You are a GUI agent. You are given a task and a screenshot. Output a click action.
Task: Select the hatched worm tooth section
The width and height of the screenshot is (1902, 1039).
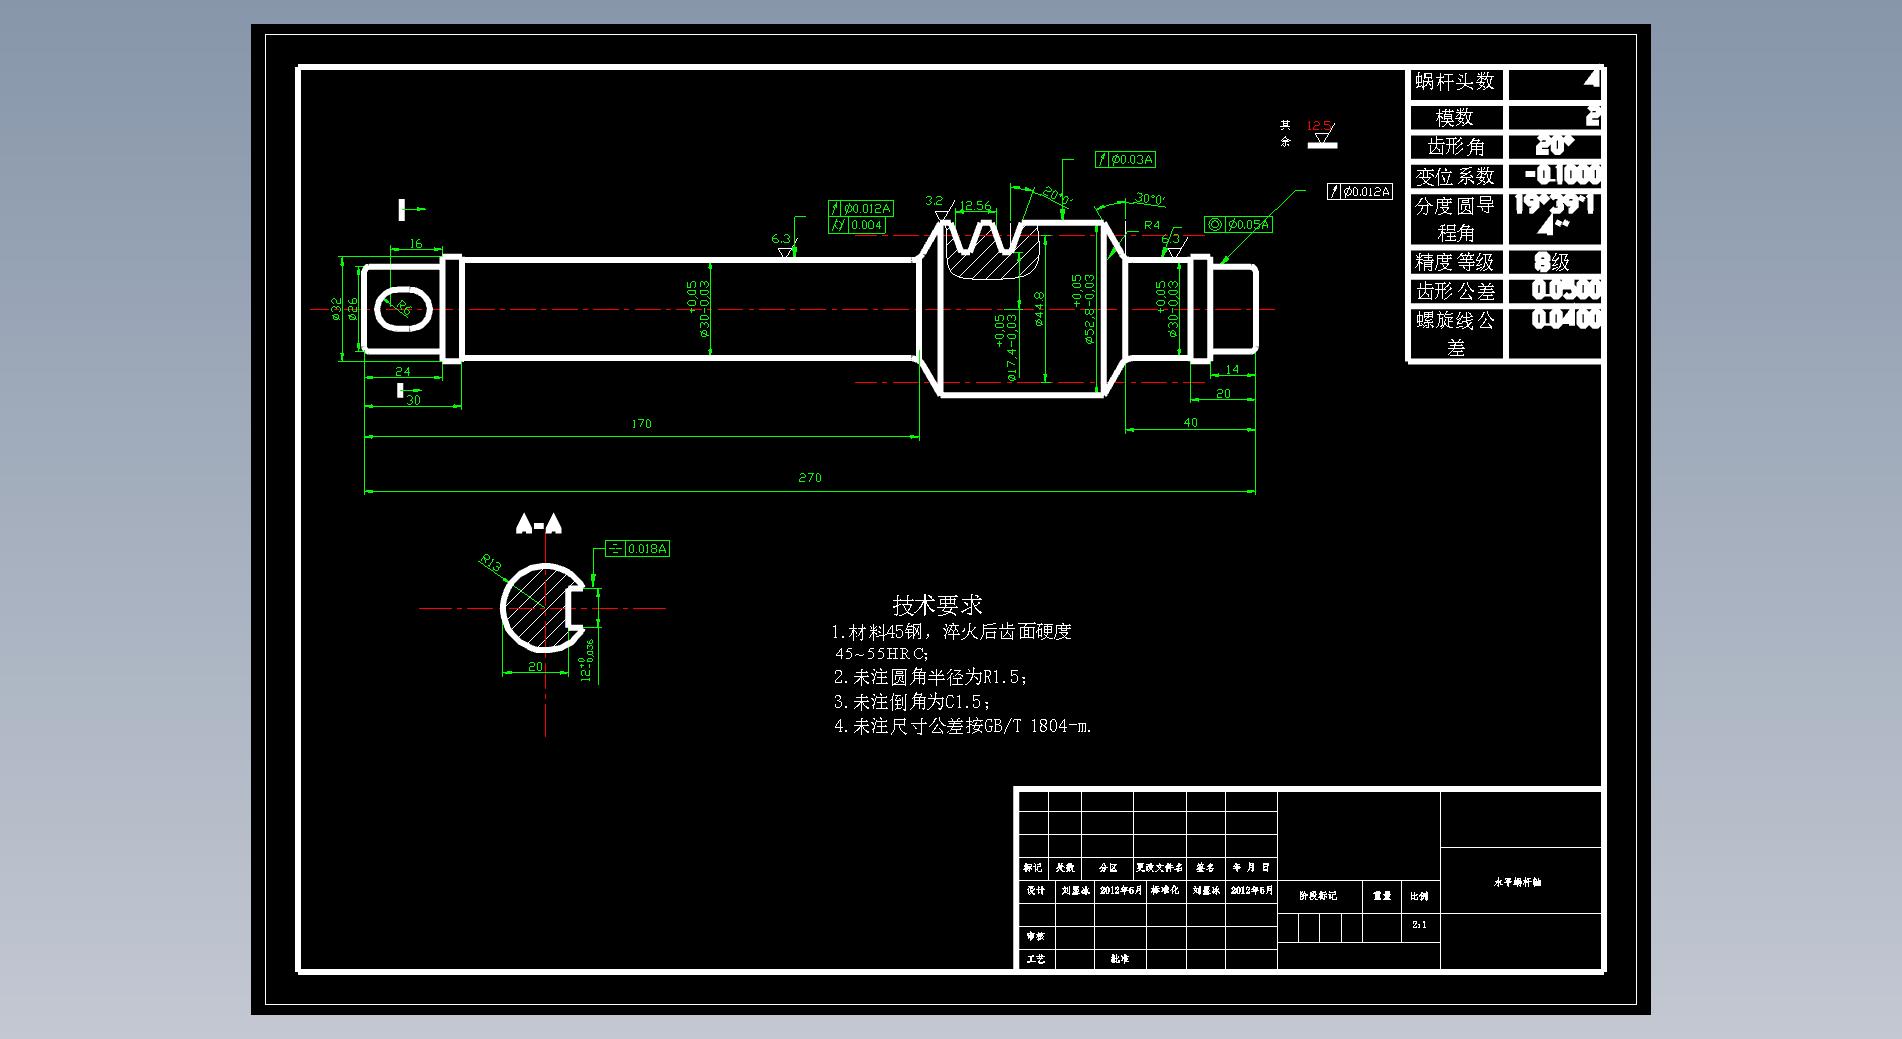(x=994, y=254)
